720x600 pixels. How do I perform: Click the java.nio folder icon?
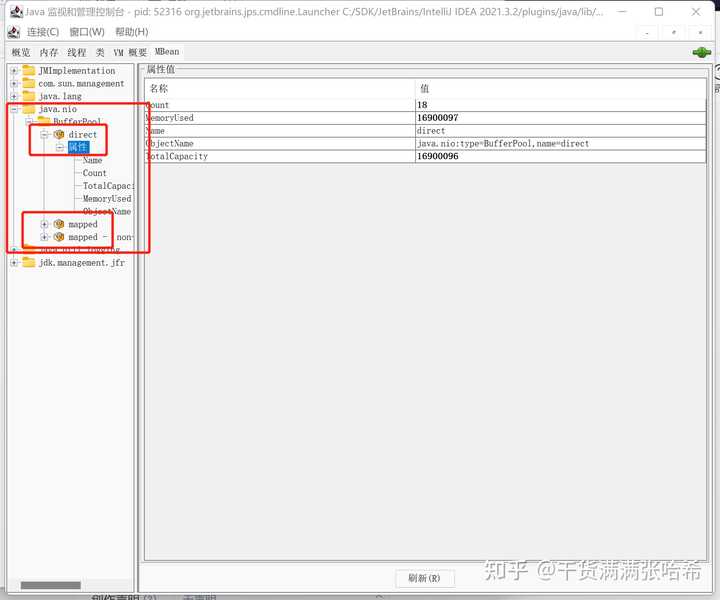pos(29,109)
